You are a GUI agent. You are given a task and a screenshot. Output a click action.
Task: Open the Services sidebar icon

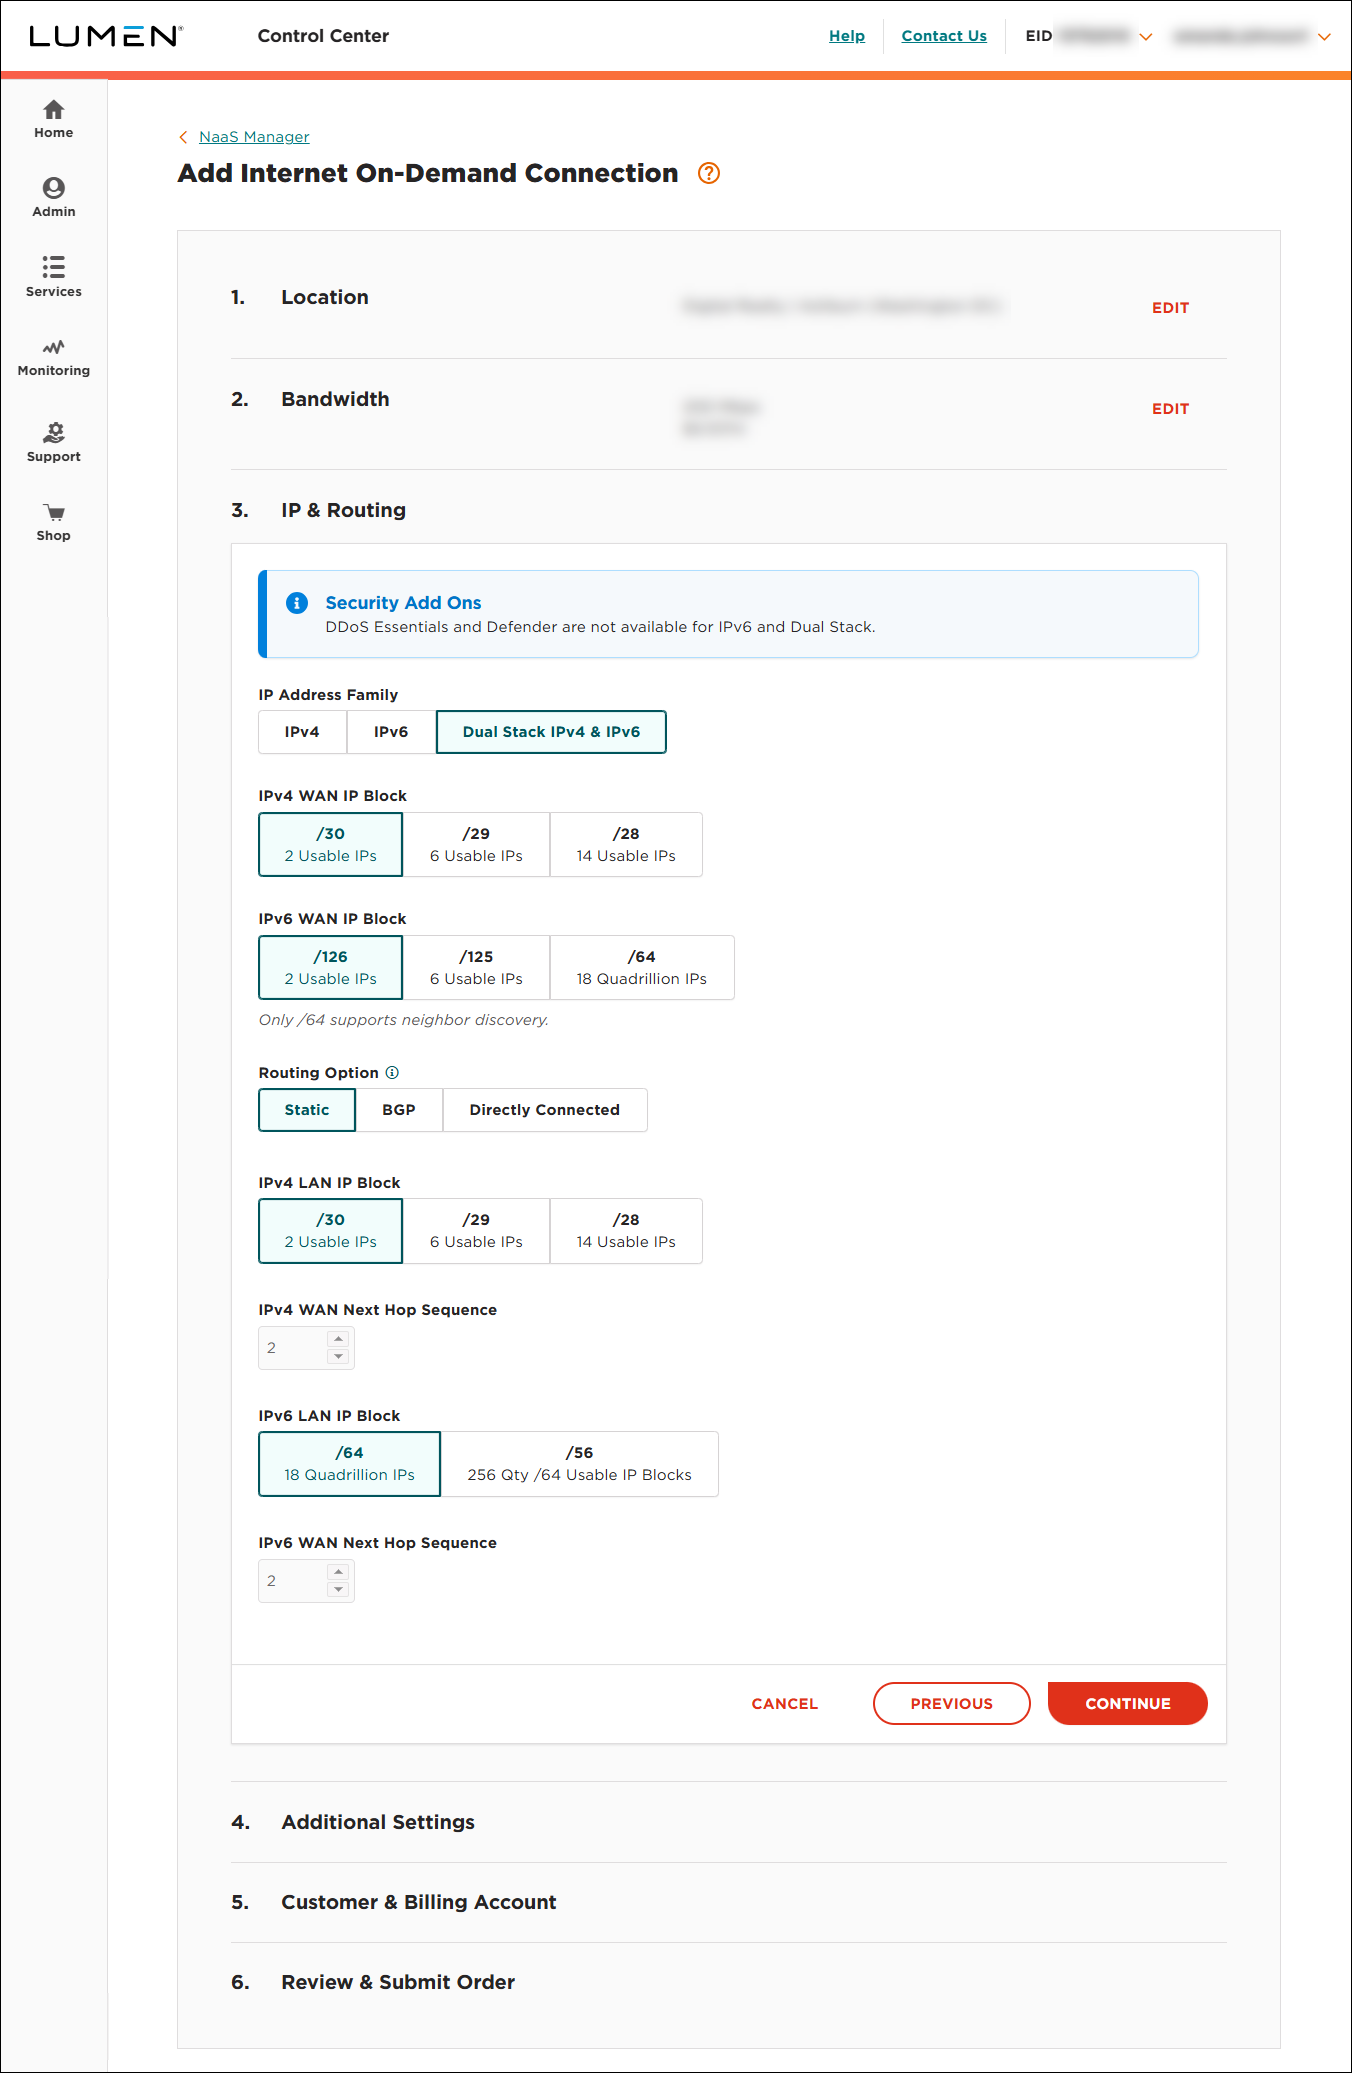click(x=53, y=277)
